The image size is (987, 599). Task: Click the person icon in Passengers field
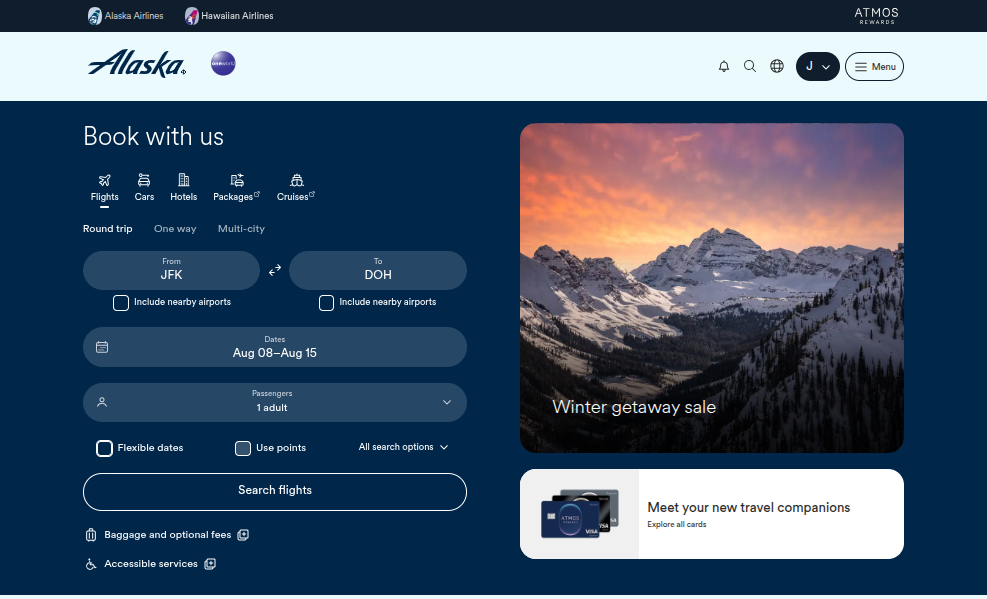click(102, 402)
